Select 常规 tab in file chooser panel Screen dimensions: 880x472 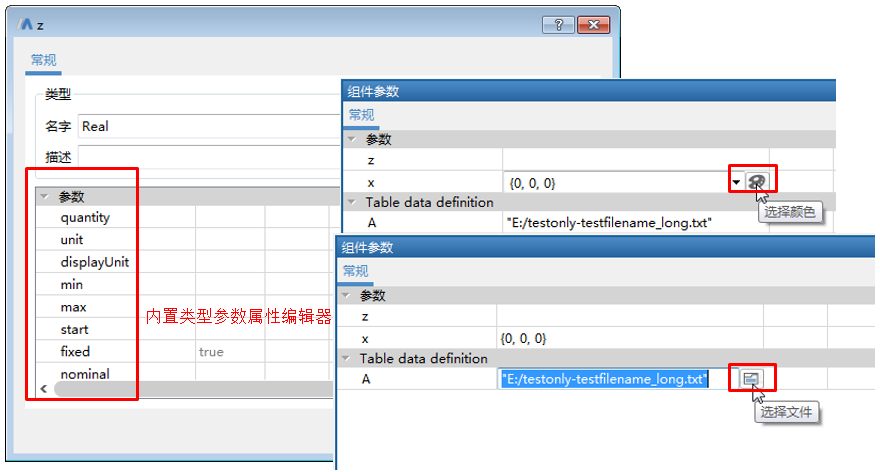[x=356, y=271]
